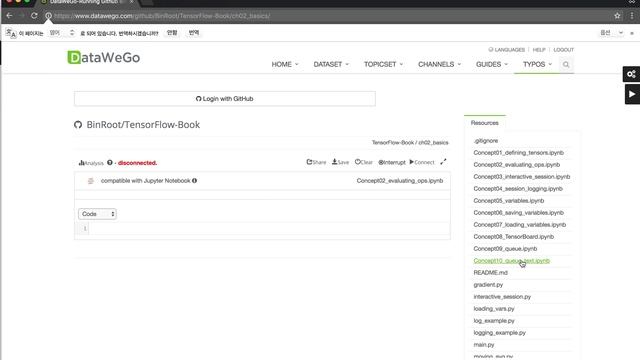Open logging_example.py file

click(x=500, y=333)
